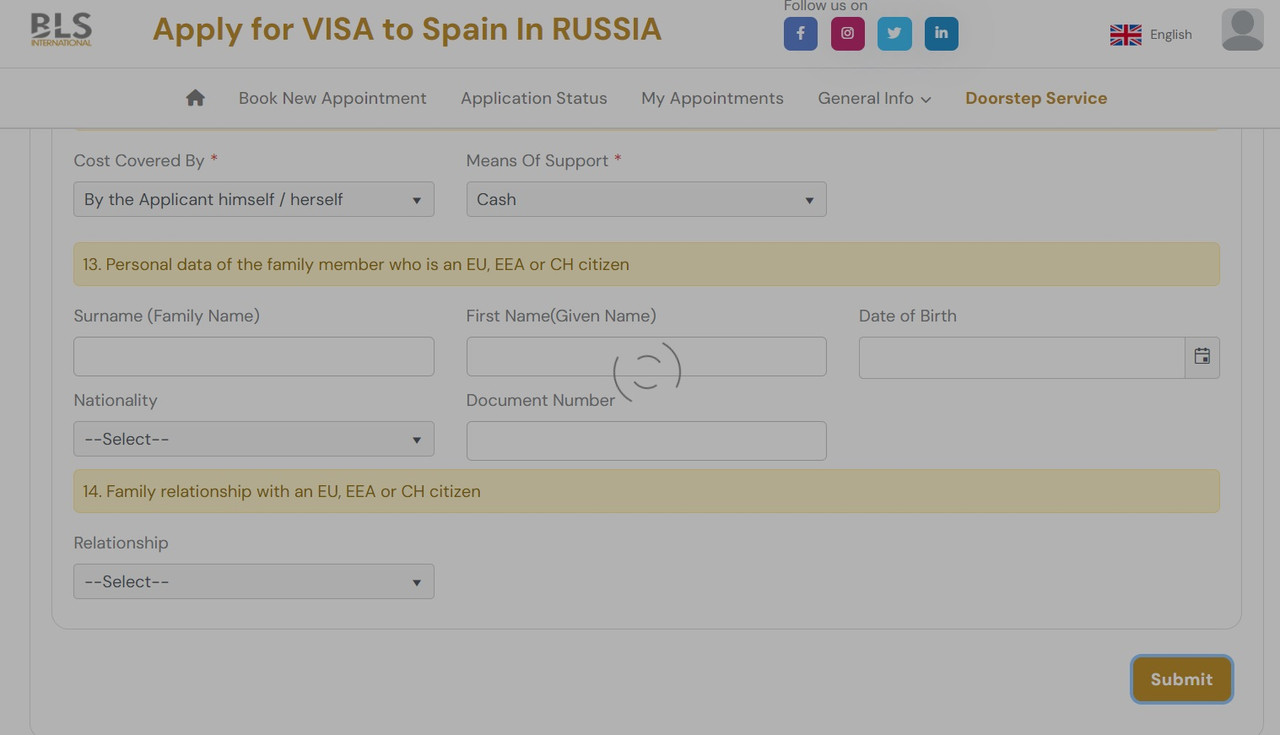Open Book New Appointment menu item
Screen dimensions: 1280x735
click(x=332, y=98)
